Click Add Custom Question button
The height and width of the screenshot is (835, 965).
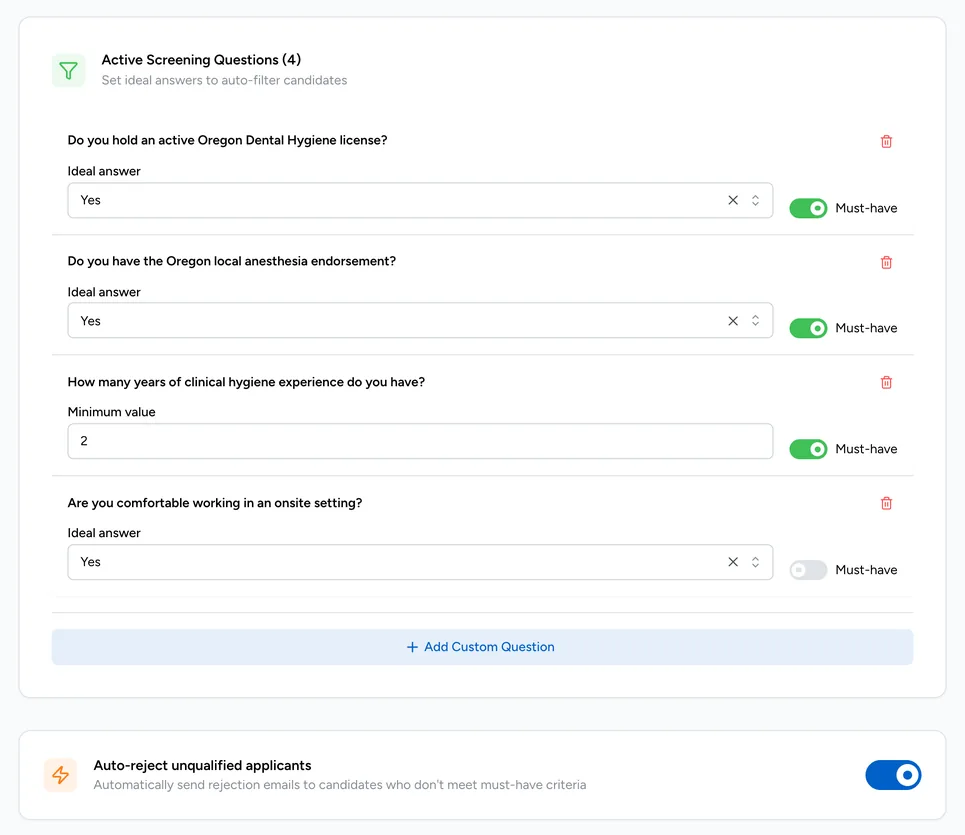pyautogui.click(x=482, y=647)
